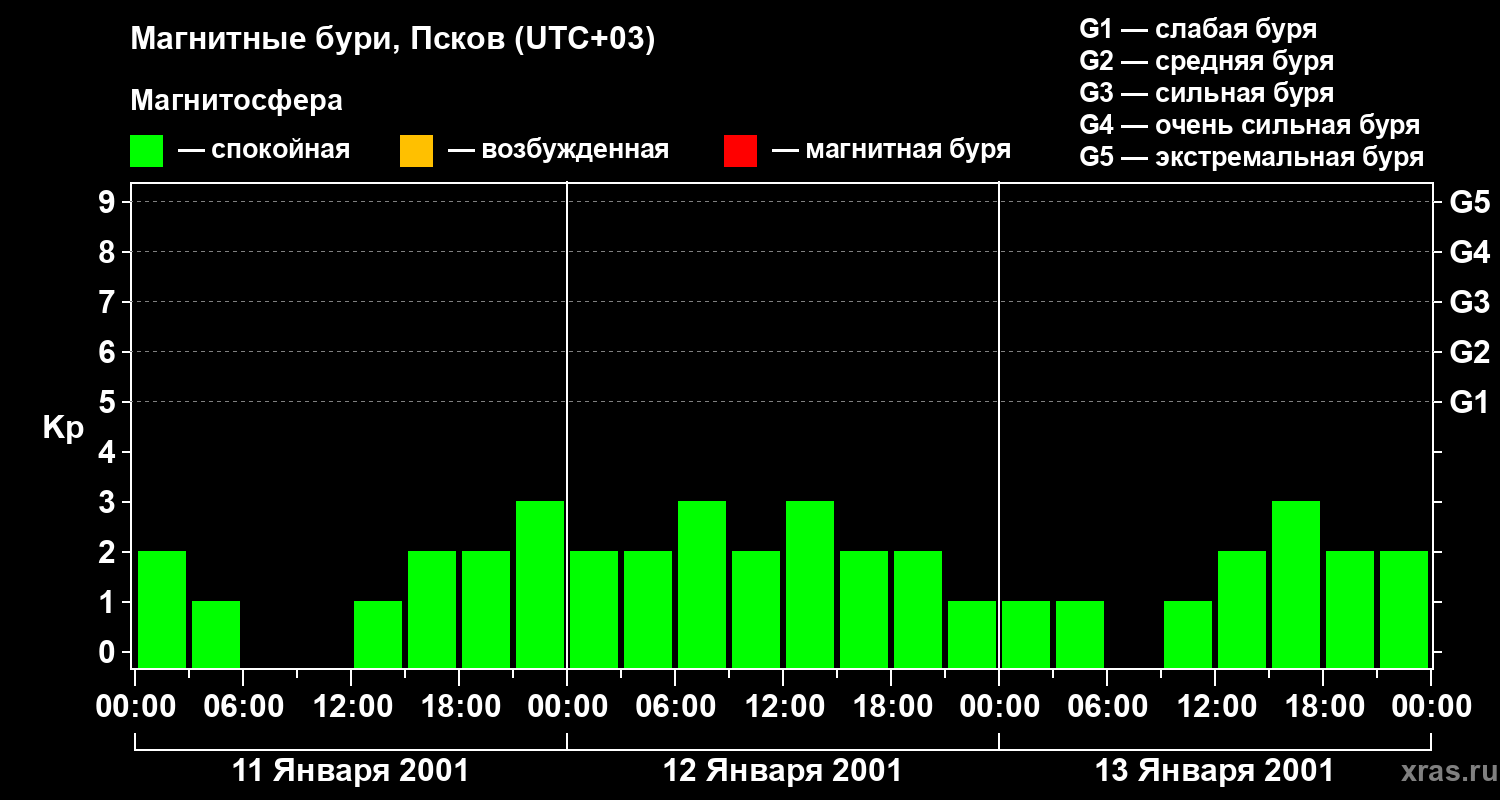Click the '06:00' tick label for 13 January
1500x800 pixels.
1107,707
